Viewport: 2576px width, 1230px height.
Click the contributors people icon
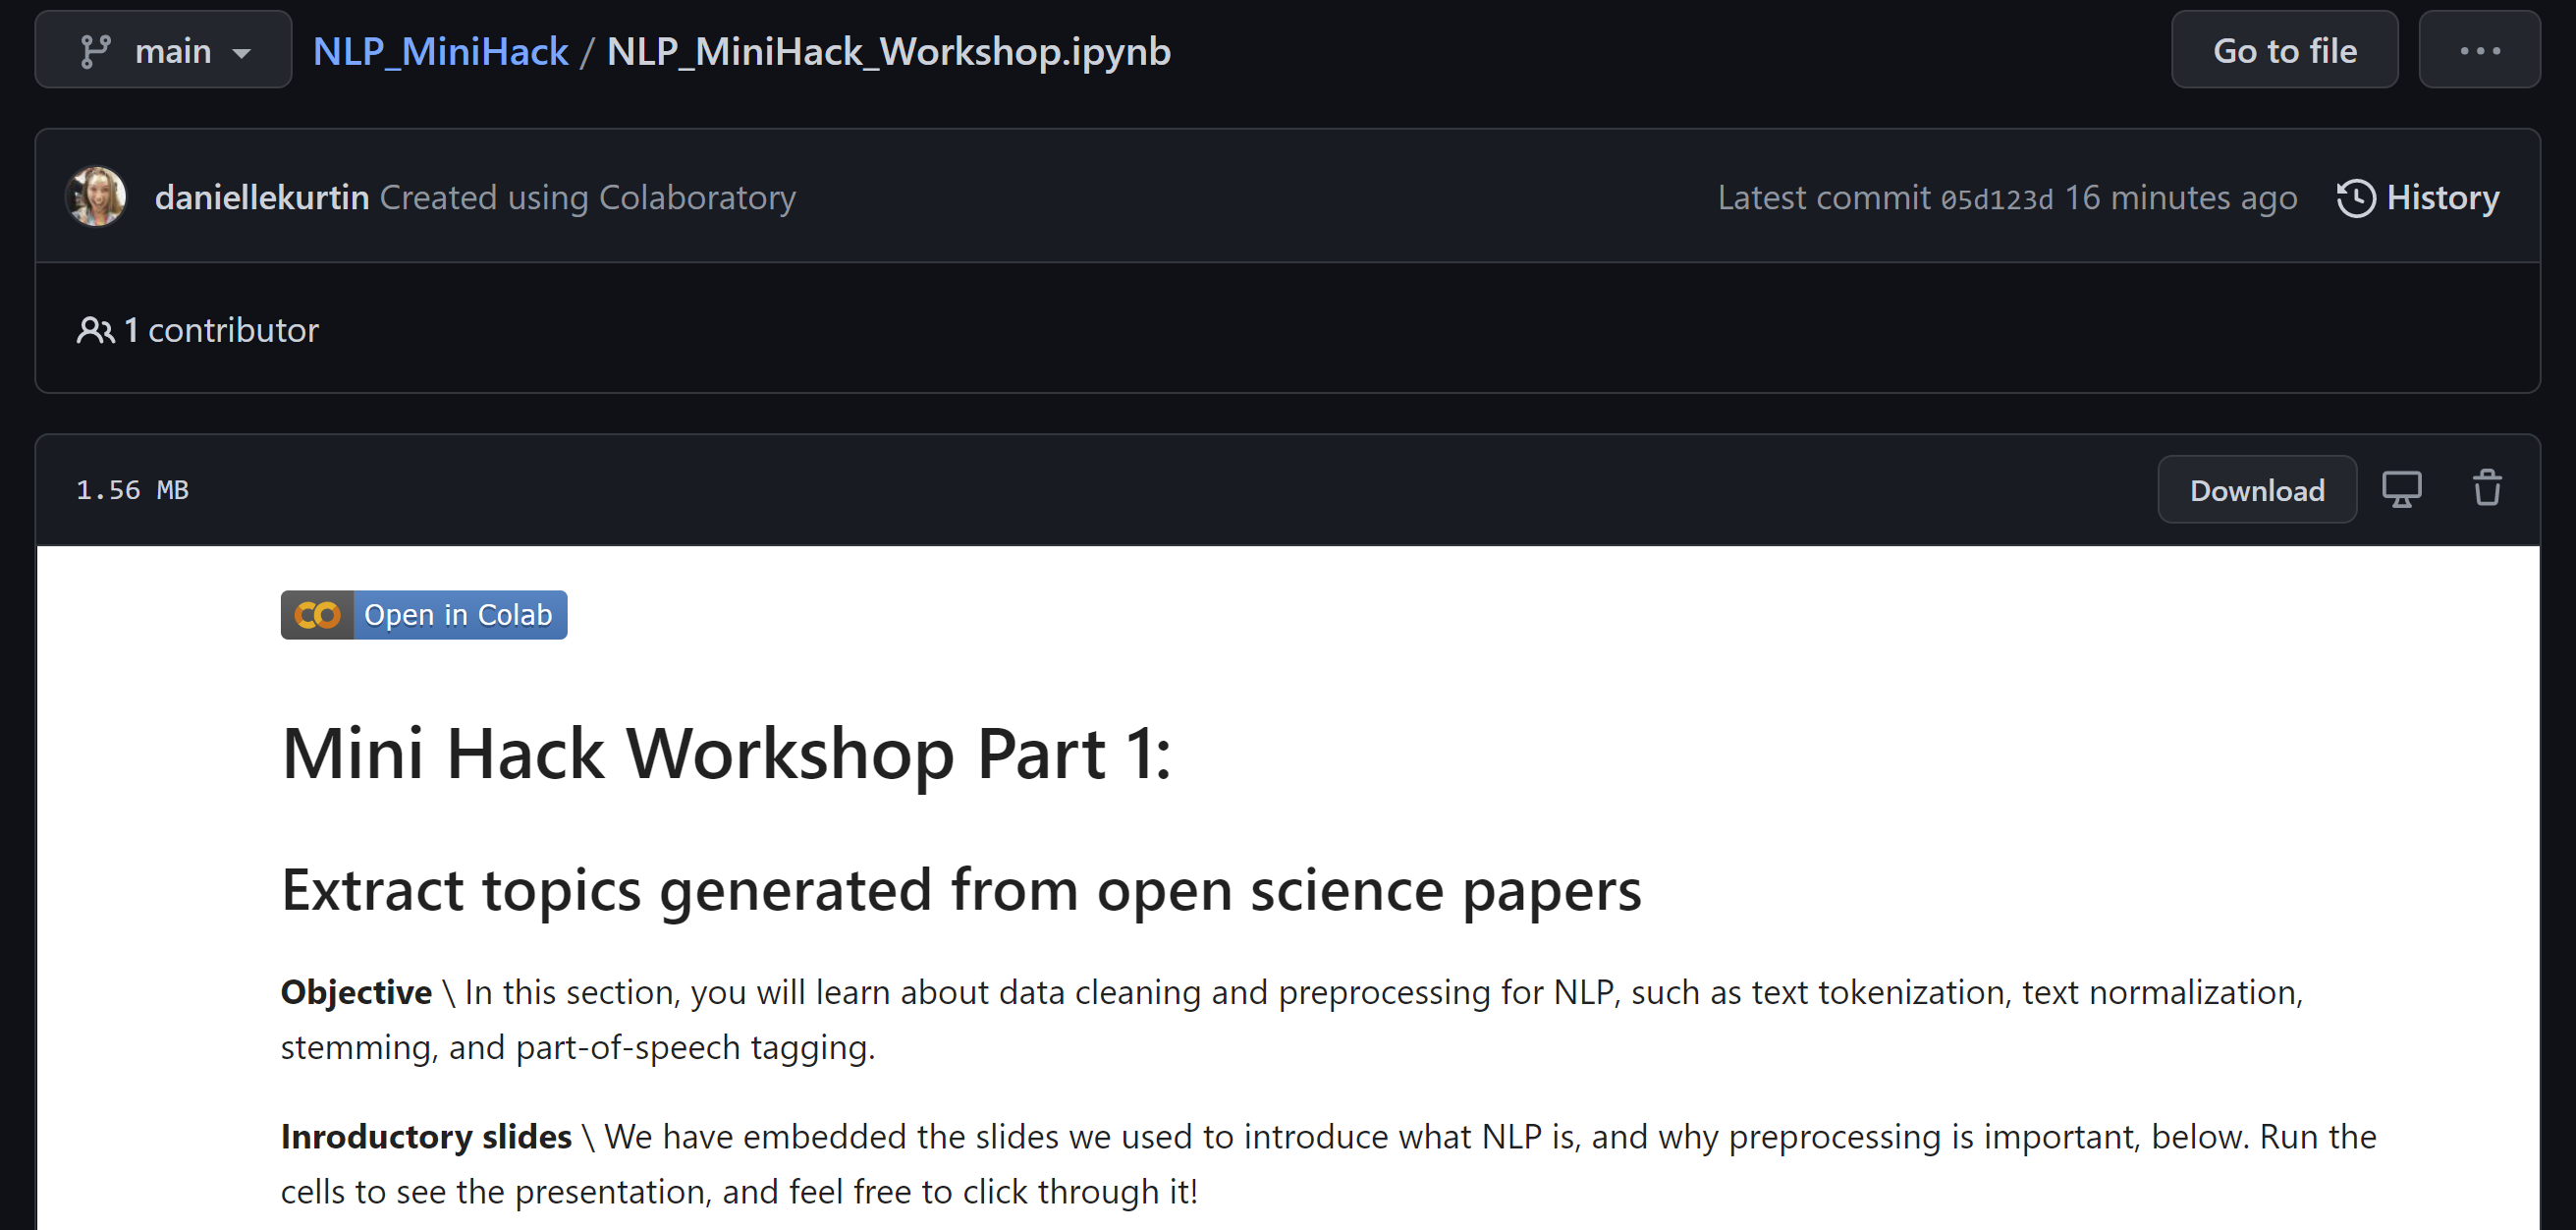(95, 329)
